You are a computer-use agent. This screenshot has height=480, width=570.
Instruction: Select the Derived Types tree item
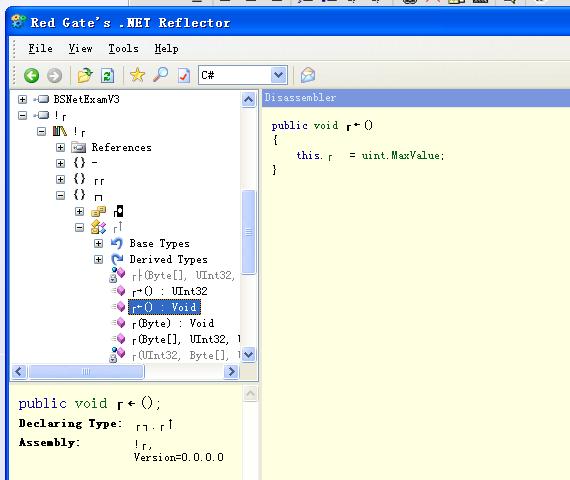pyautogui.click(x=168, y=259)
